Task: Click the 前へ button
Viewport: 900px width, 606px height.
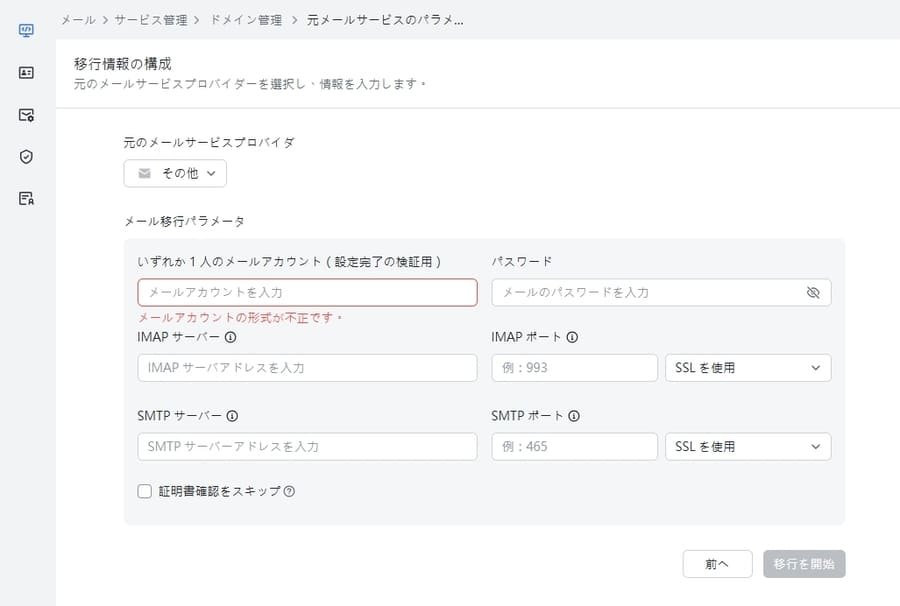Action: [x=717, y=564]
